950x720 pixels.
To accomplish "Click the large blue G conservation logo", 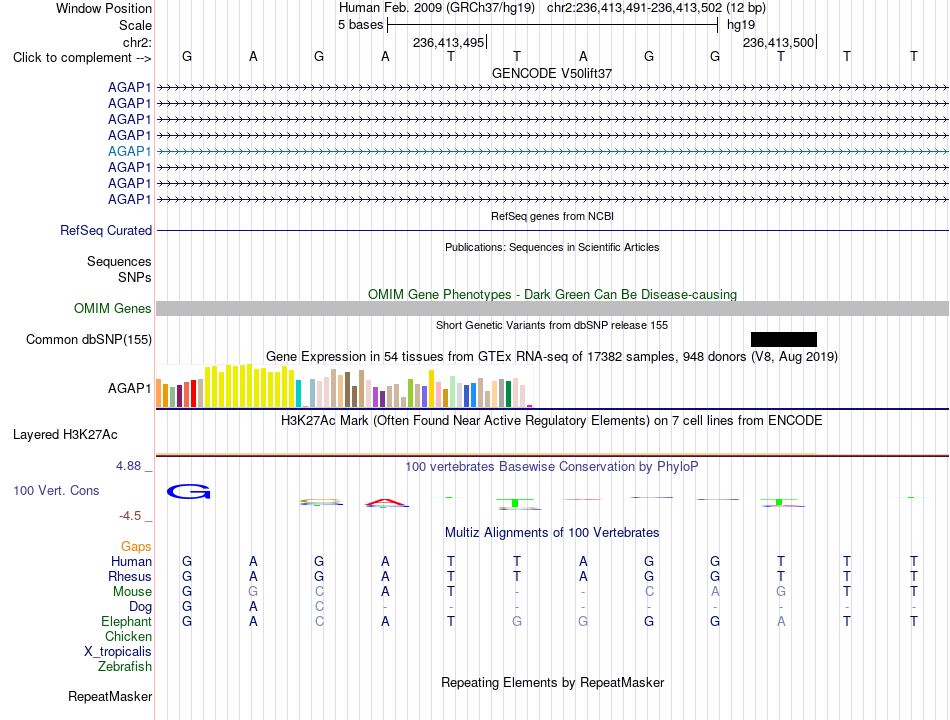I will [x=188, y=492].
